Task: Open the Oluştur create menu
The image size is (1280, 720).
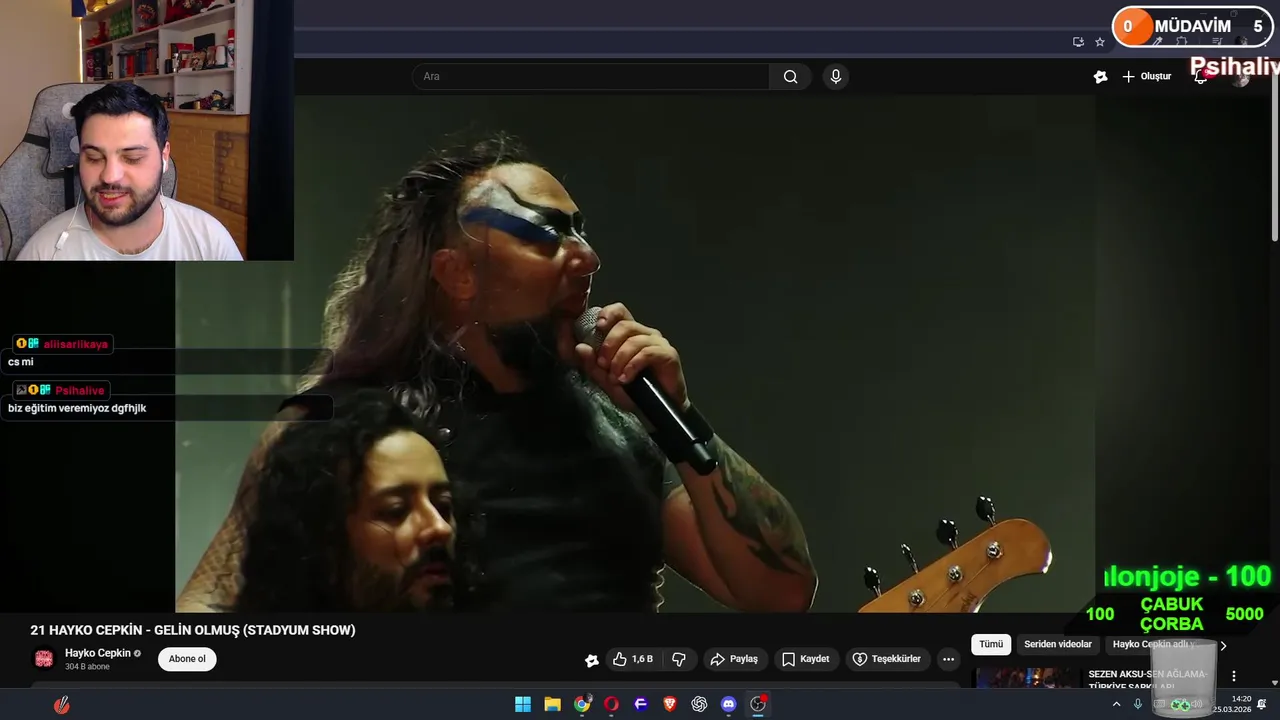Action: coord(1146,77)
